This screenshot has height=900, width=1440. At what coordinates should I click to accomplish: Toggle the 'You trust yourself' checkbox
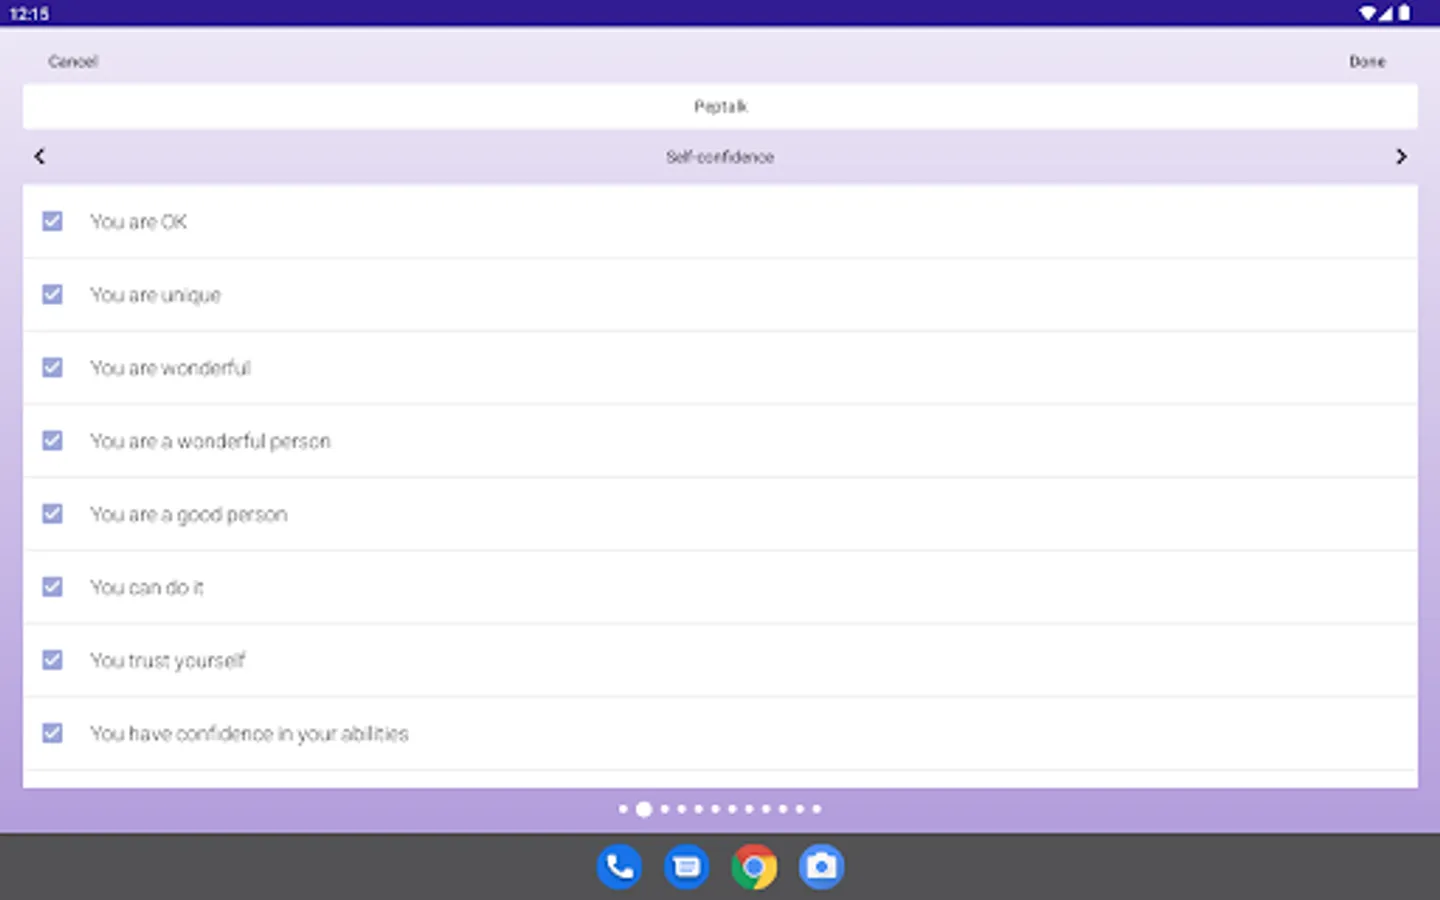tap(52, 660)
